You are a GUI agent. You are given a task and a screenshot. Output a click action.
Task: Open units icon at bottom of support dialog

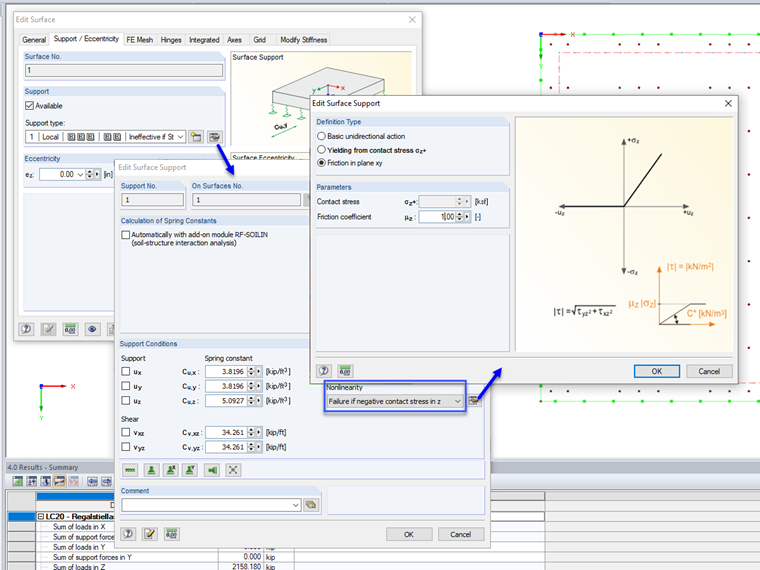click(172, 534)
